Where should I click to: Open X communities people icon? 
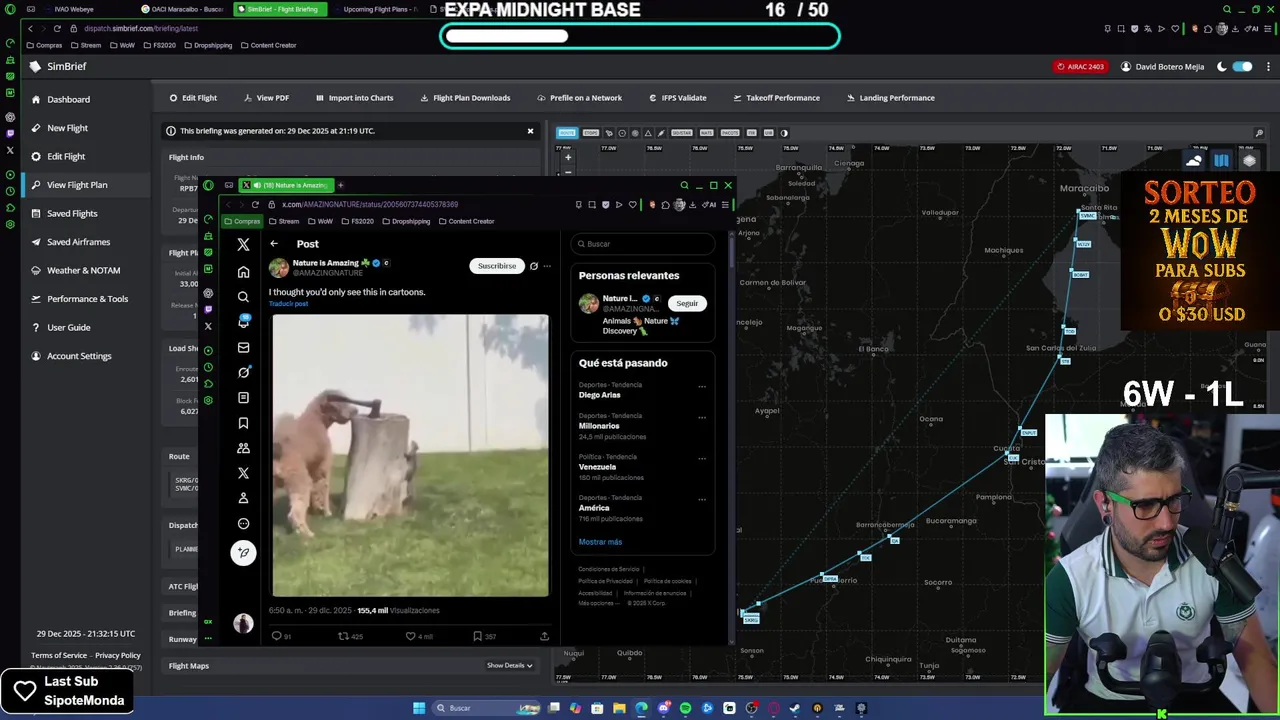(243, 448)
